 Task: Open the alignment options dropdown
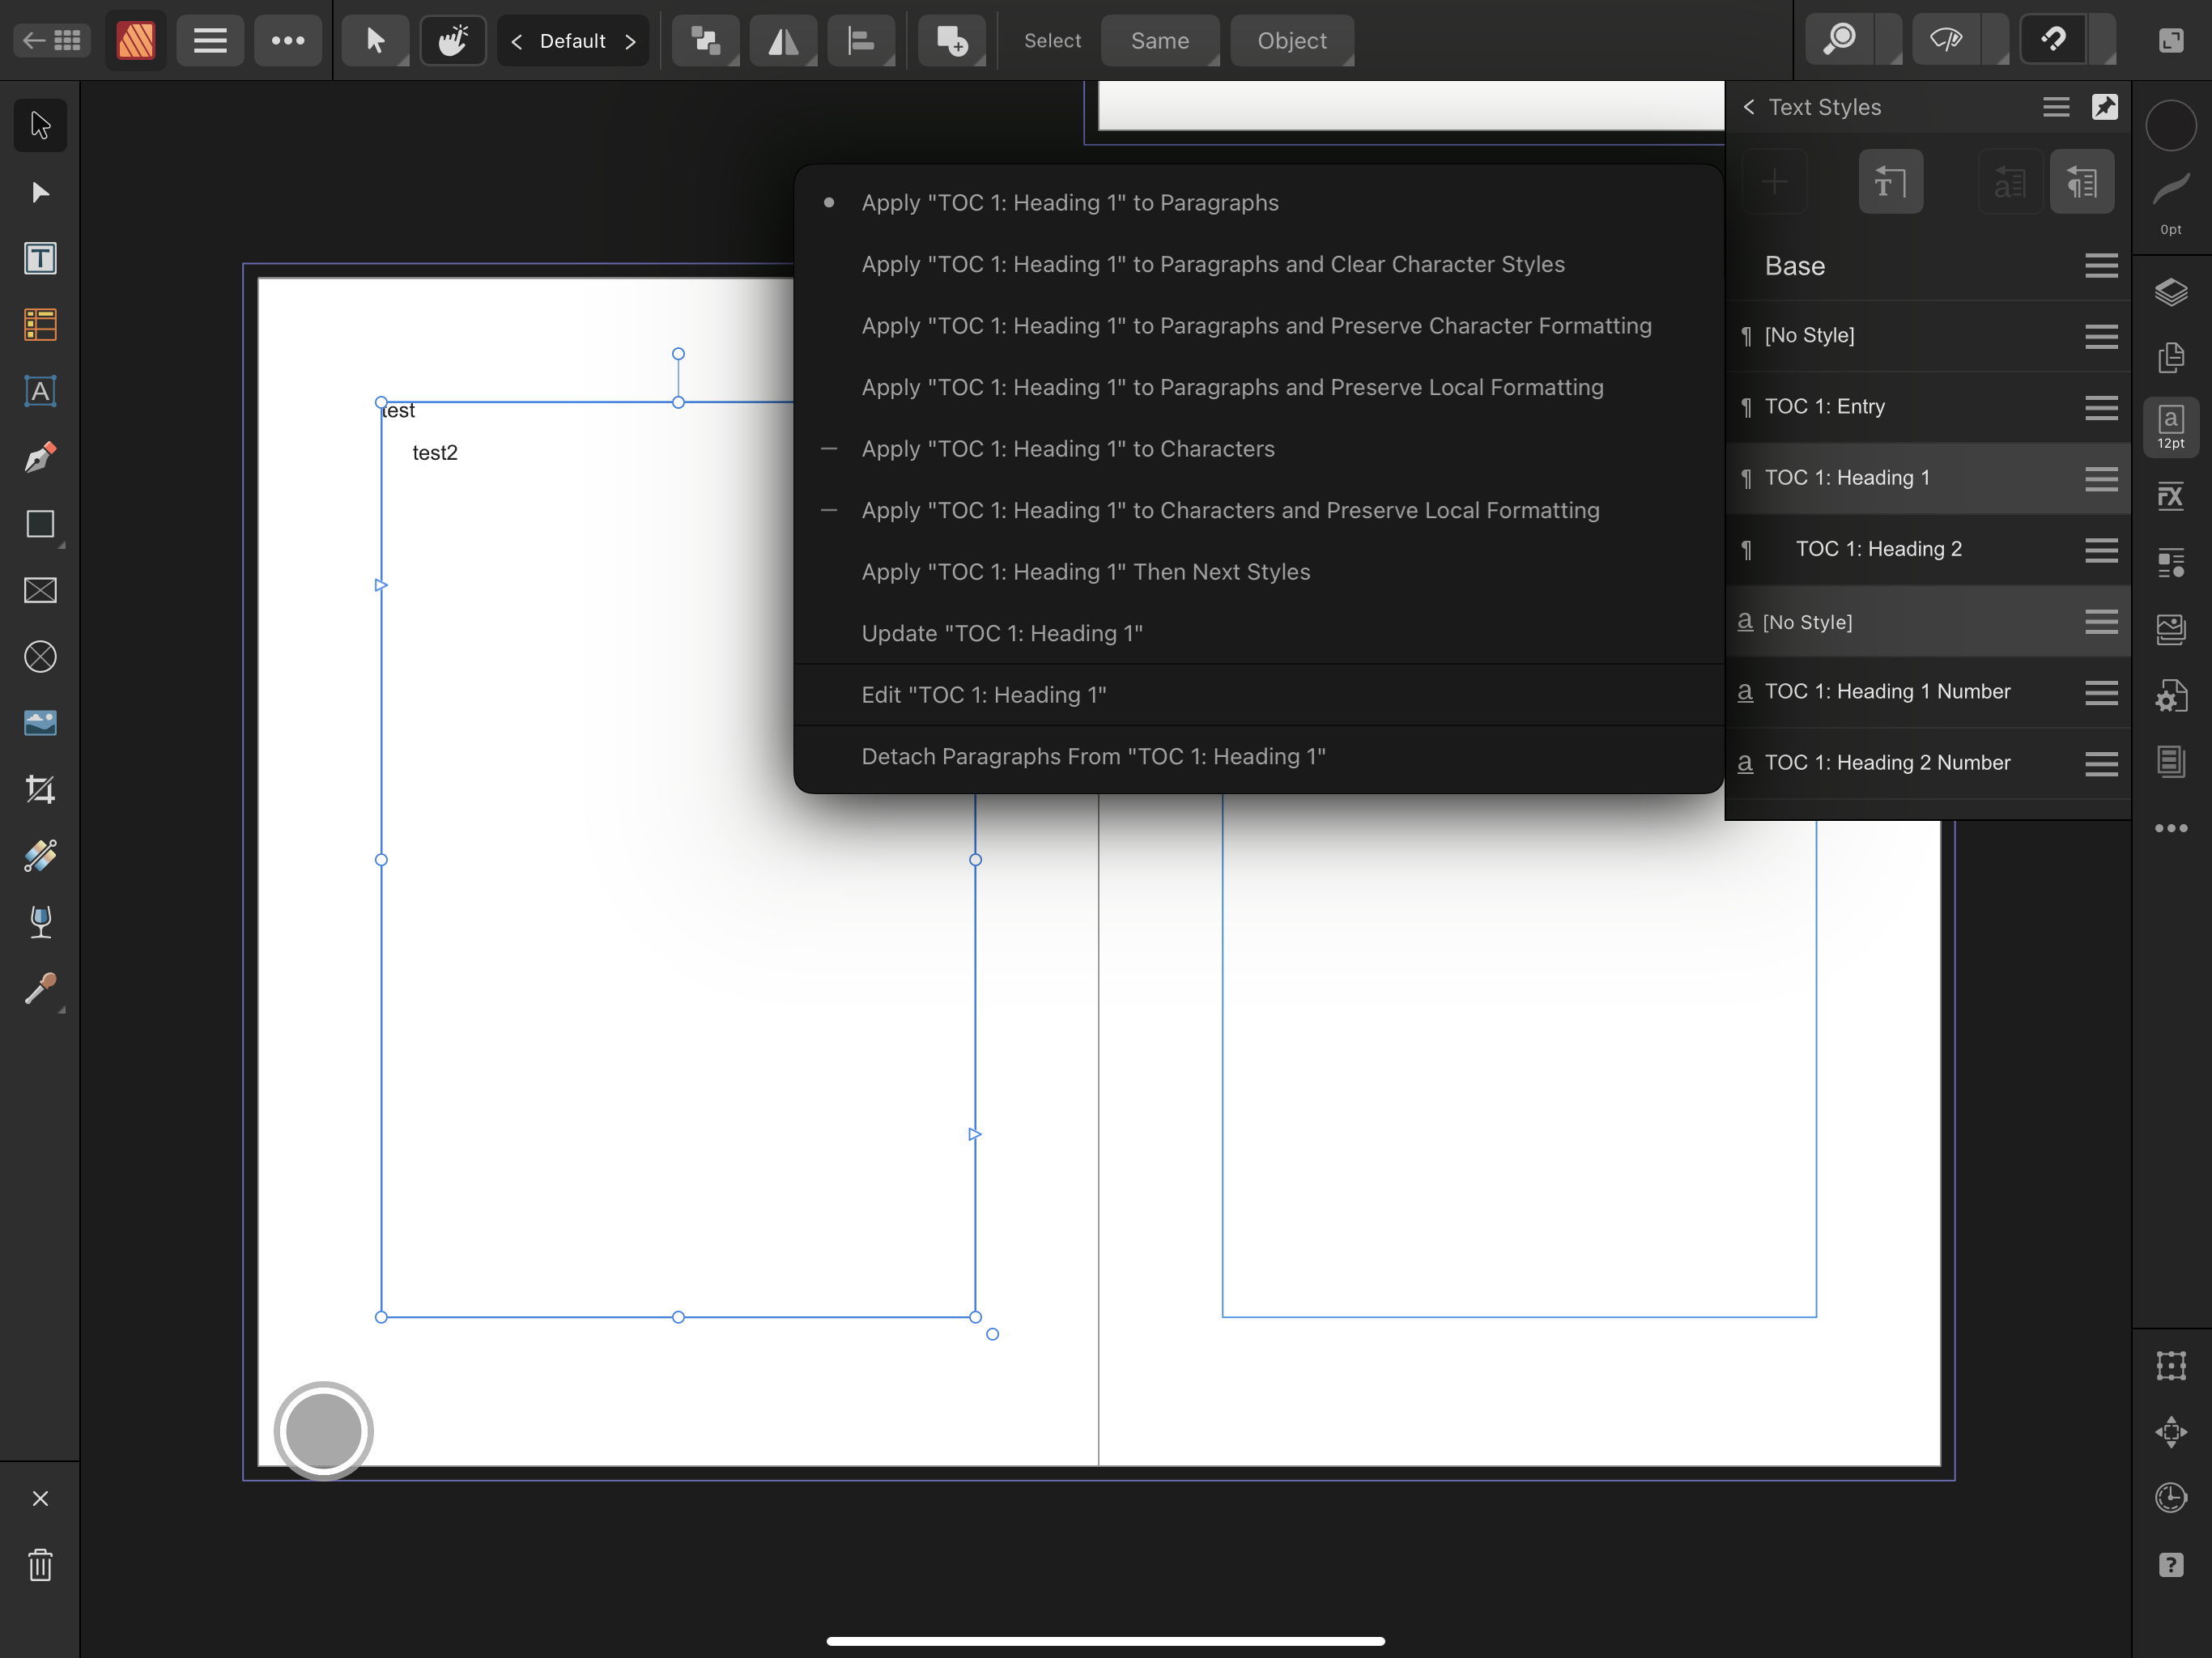(x=861, y=41)
